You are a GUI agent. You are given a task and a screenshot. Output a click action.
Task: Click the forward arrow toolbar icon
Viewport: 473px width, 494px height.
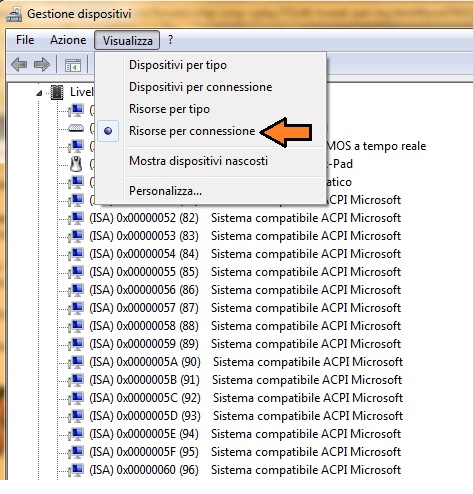[42, 64]
